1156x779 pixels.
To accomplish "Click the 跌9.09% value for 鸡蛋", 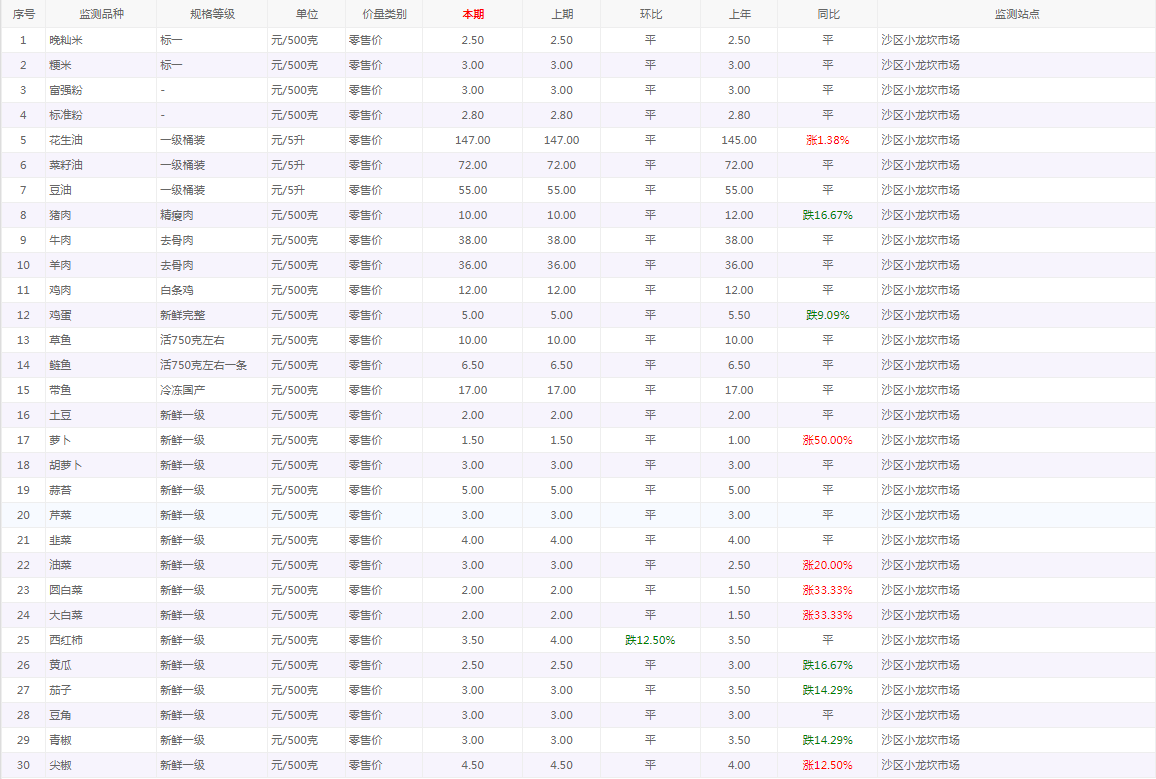I will [828, 315].
